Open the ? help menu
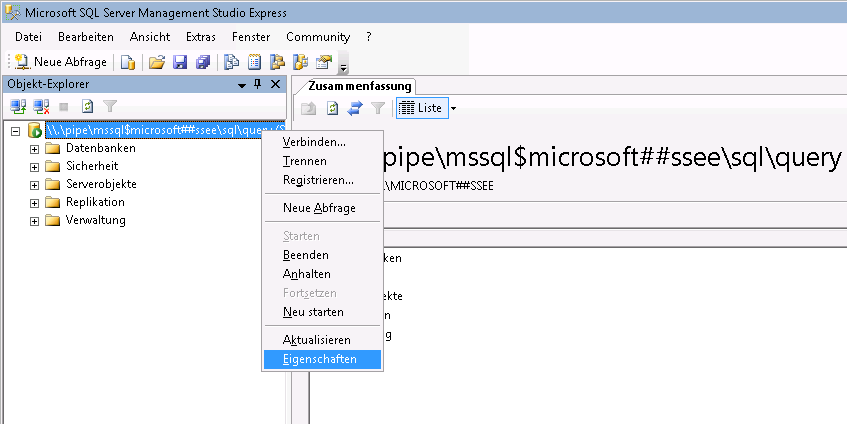The height and width of the screenshot is (424, 847). pos(369,37)
